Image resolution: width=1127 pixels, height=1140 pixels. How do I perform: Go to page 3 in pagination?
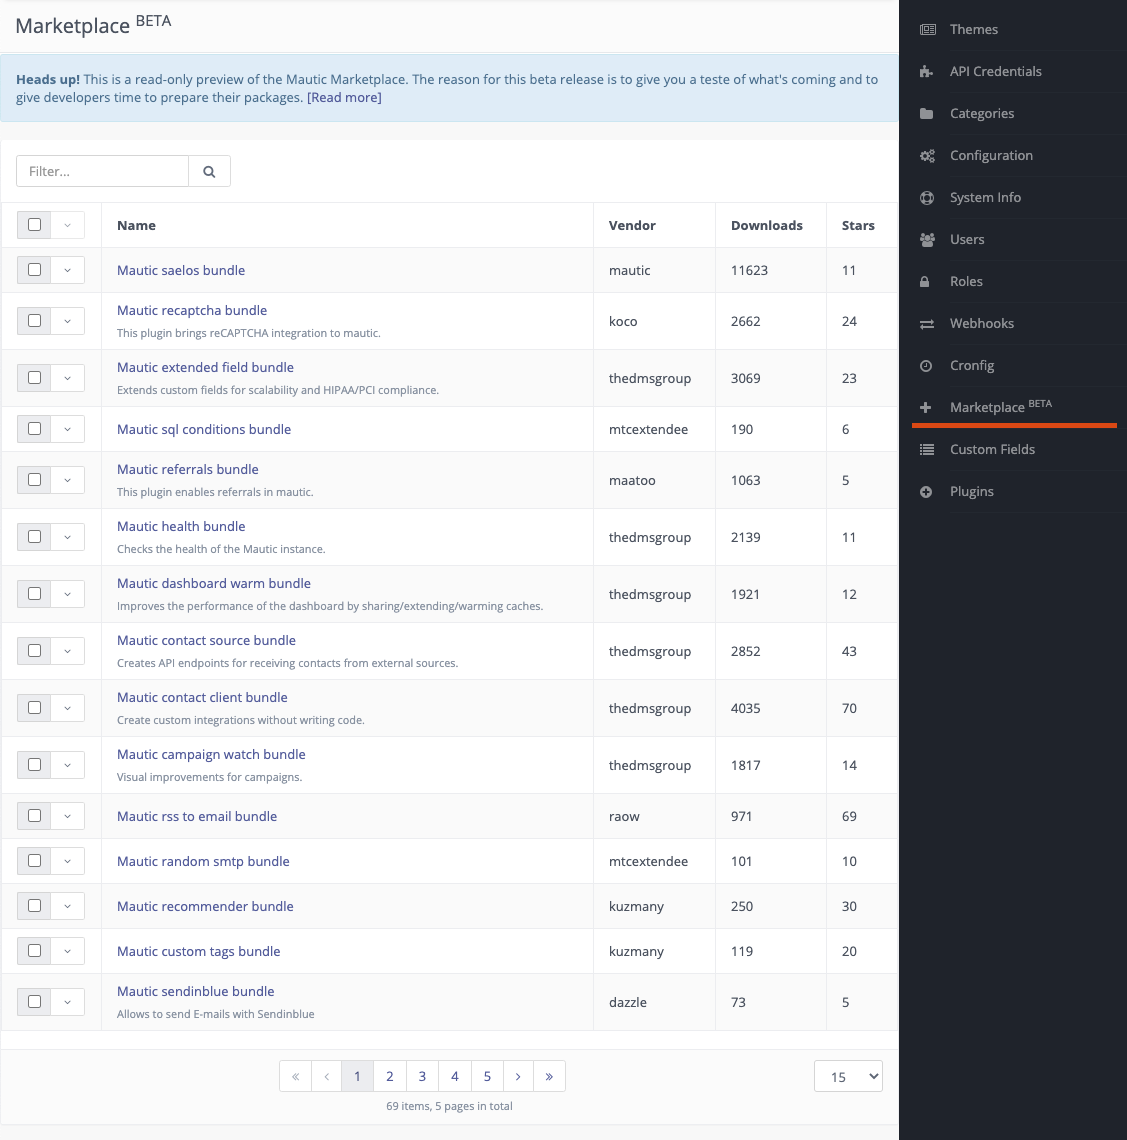coord(422,1076)
